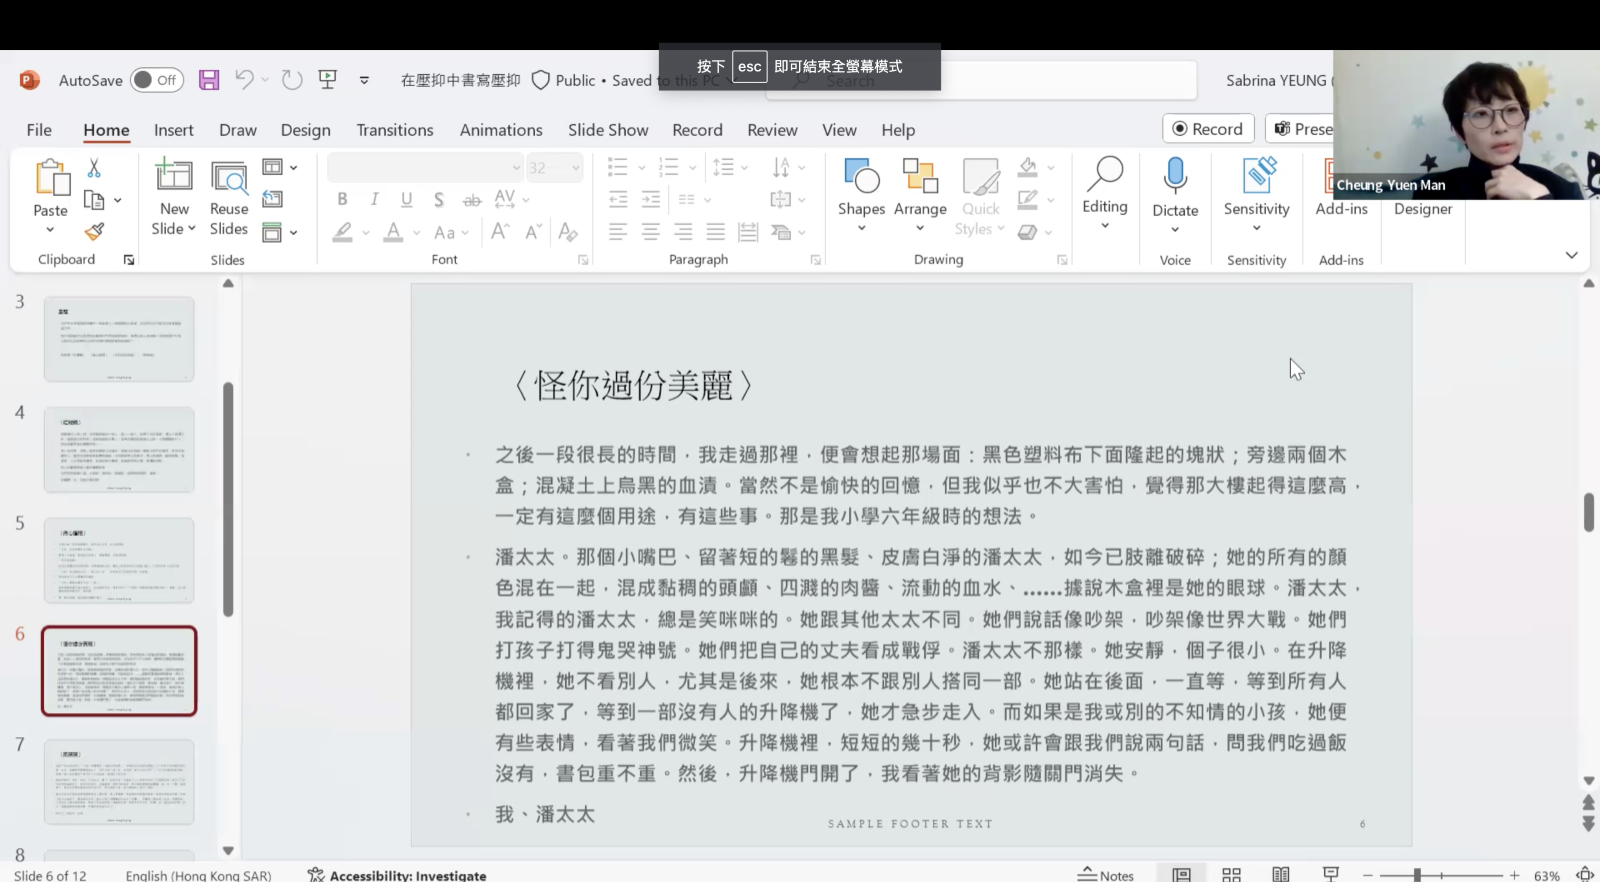Click the Record button at top right
The height and width of the screenshot is (882, 1600).
tap(1208, 129)
